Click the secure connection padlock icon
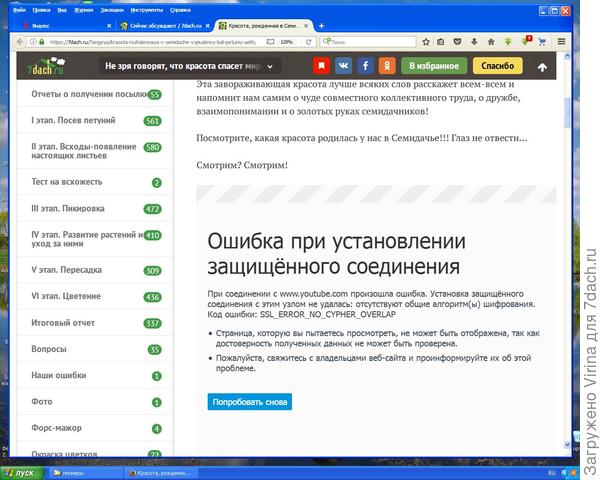600x480 pixels. [x=42, y=42]
